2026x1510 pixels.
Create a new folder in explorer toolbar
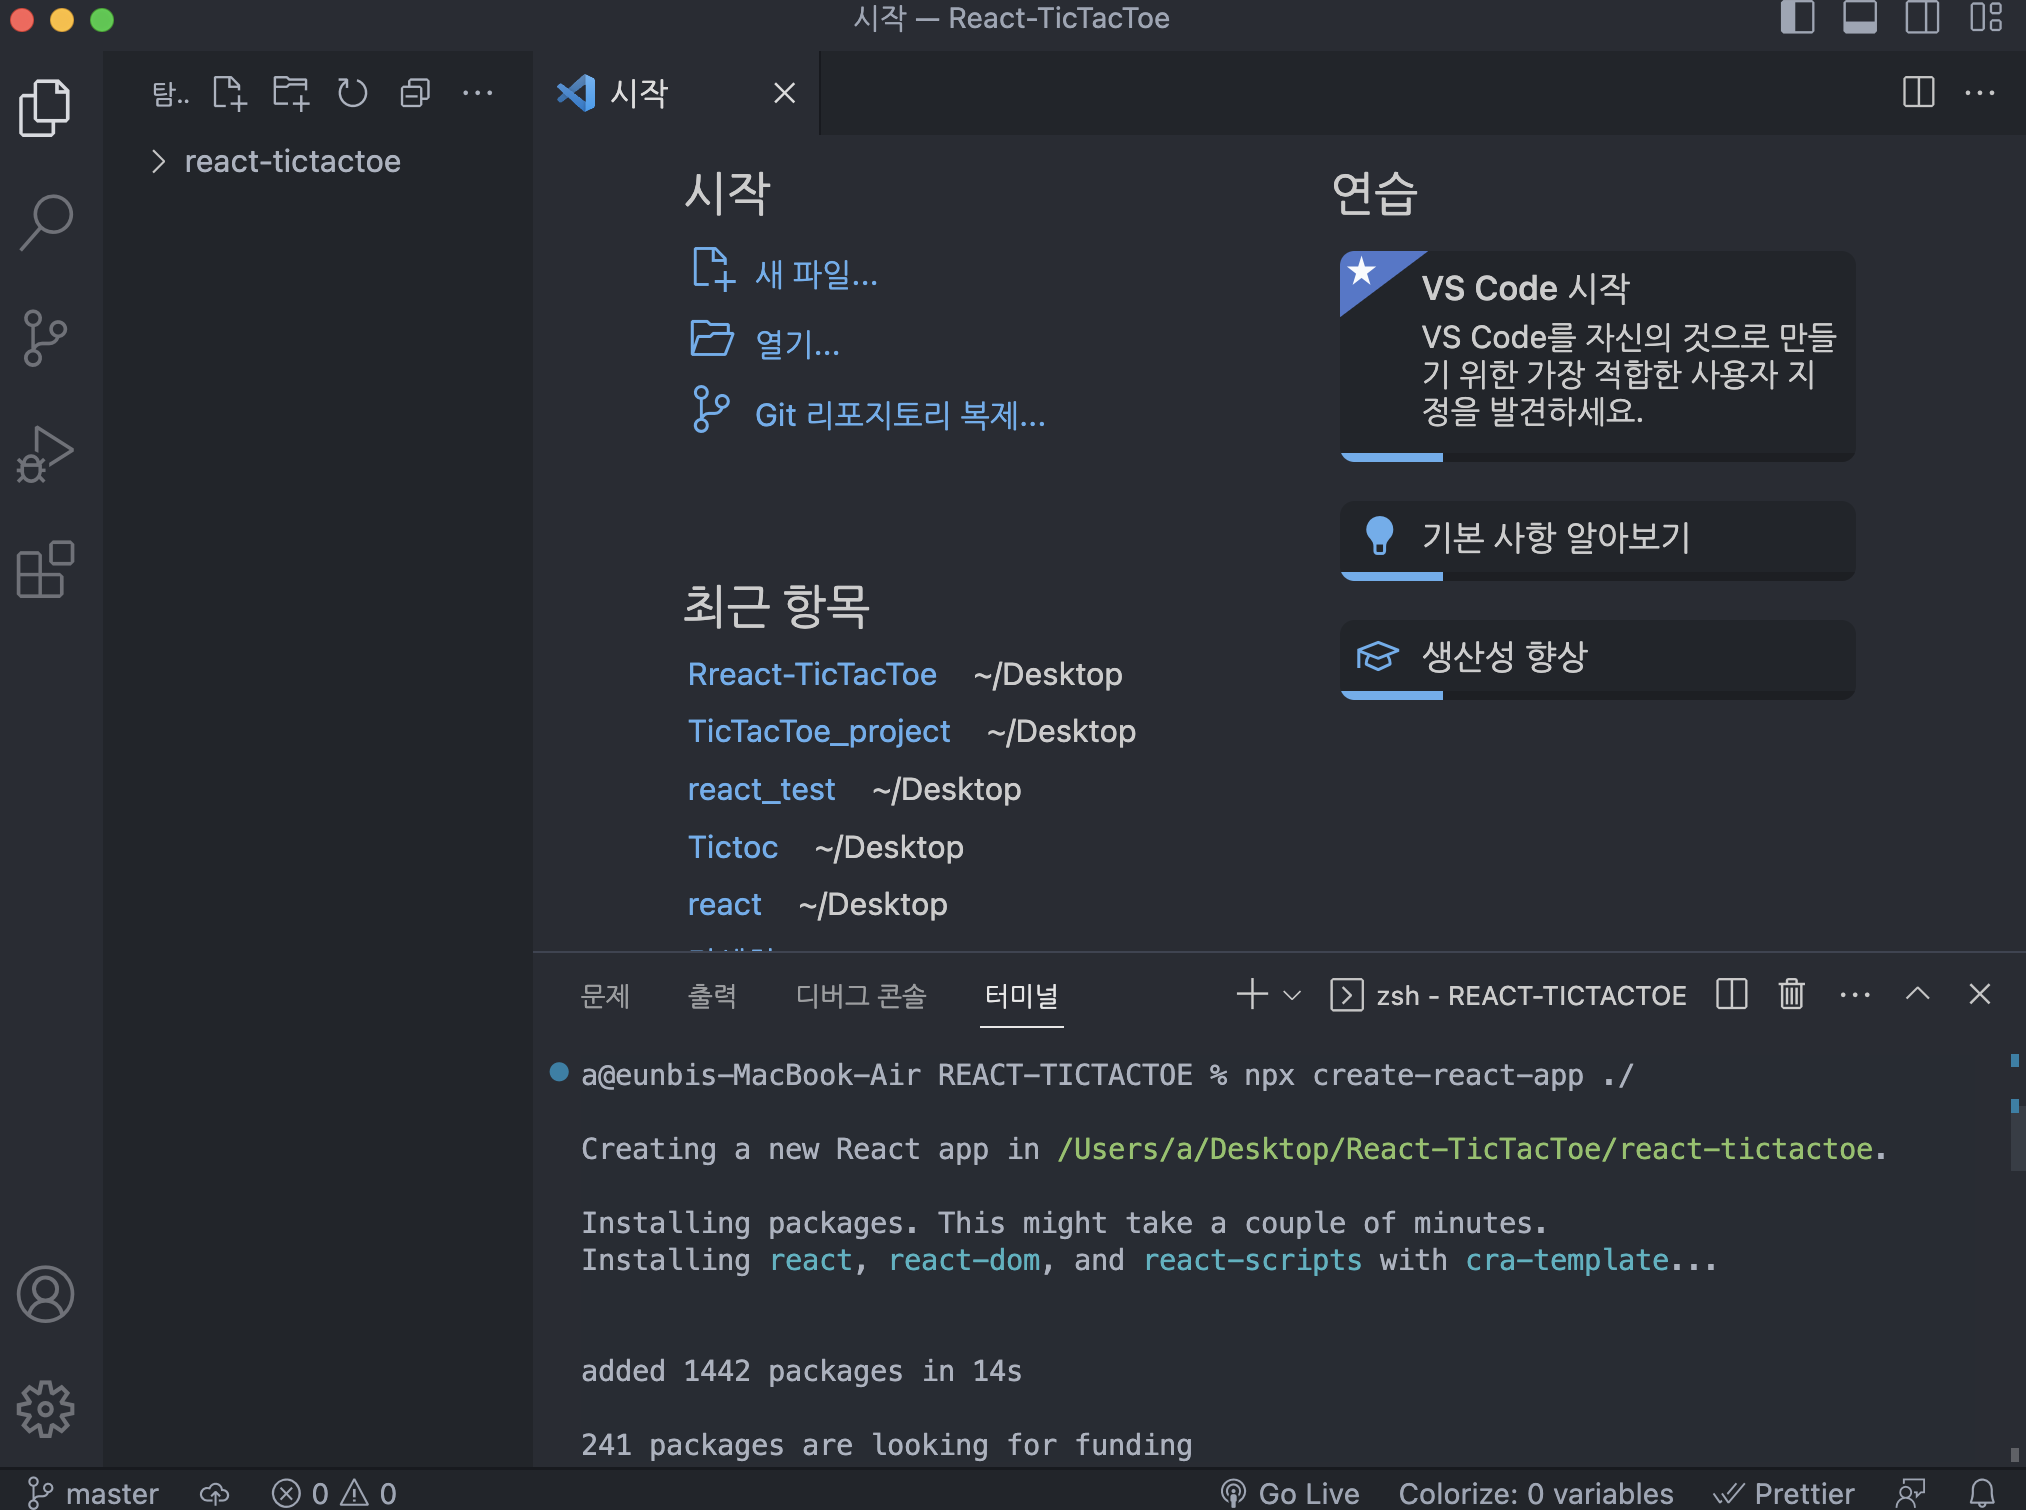291,94
